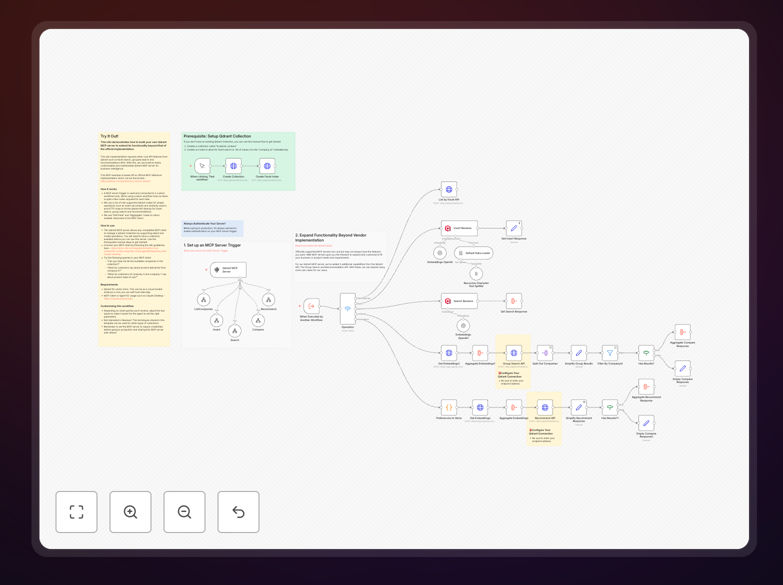The height and width of the screenshot is (585, 783).
Task: Open Aggregate Embeddings node before Recommend API
Action: coord(514,408)
